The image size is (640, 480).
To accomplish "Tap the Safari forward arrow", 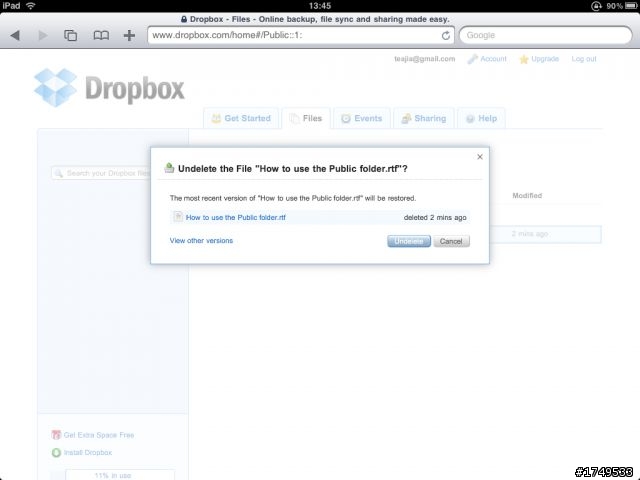I will pos(42,36).
